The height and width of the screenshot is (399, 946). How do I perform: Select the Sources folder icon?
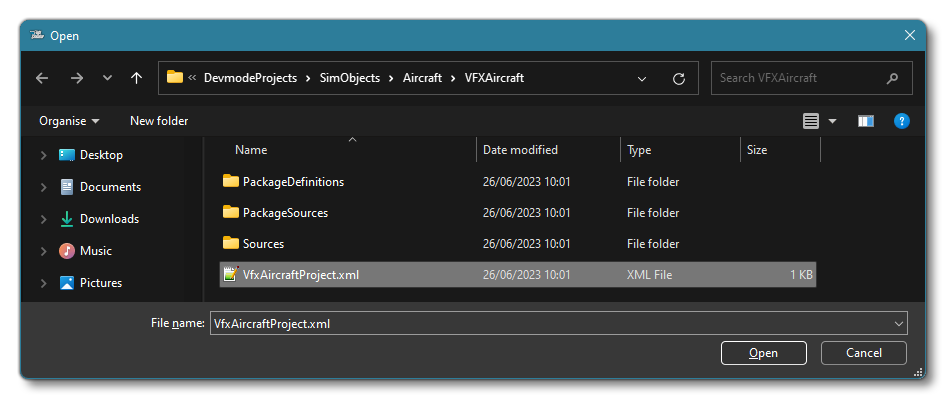point(230,243)
